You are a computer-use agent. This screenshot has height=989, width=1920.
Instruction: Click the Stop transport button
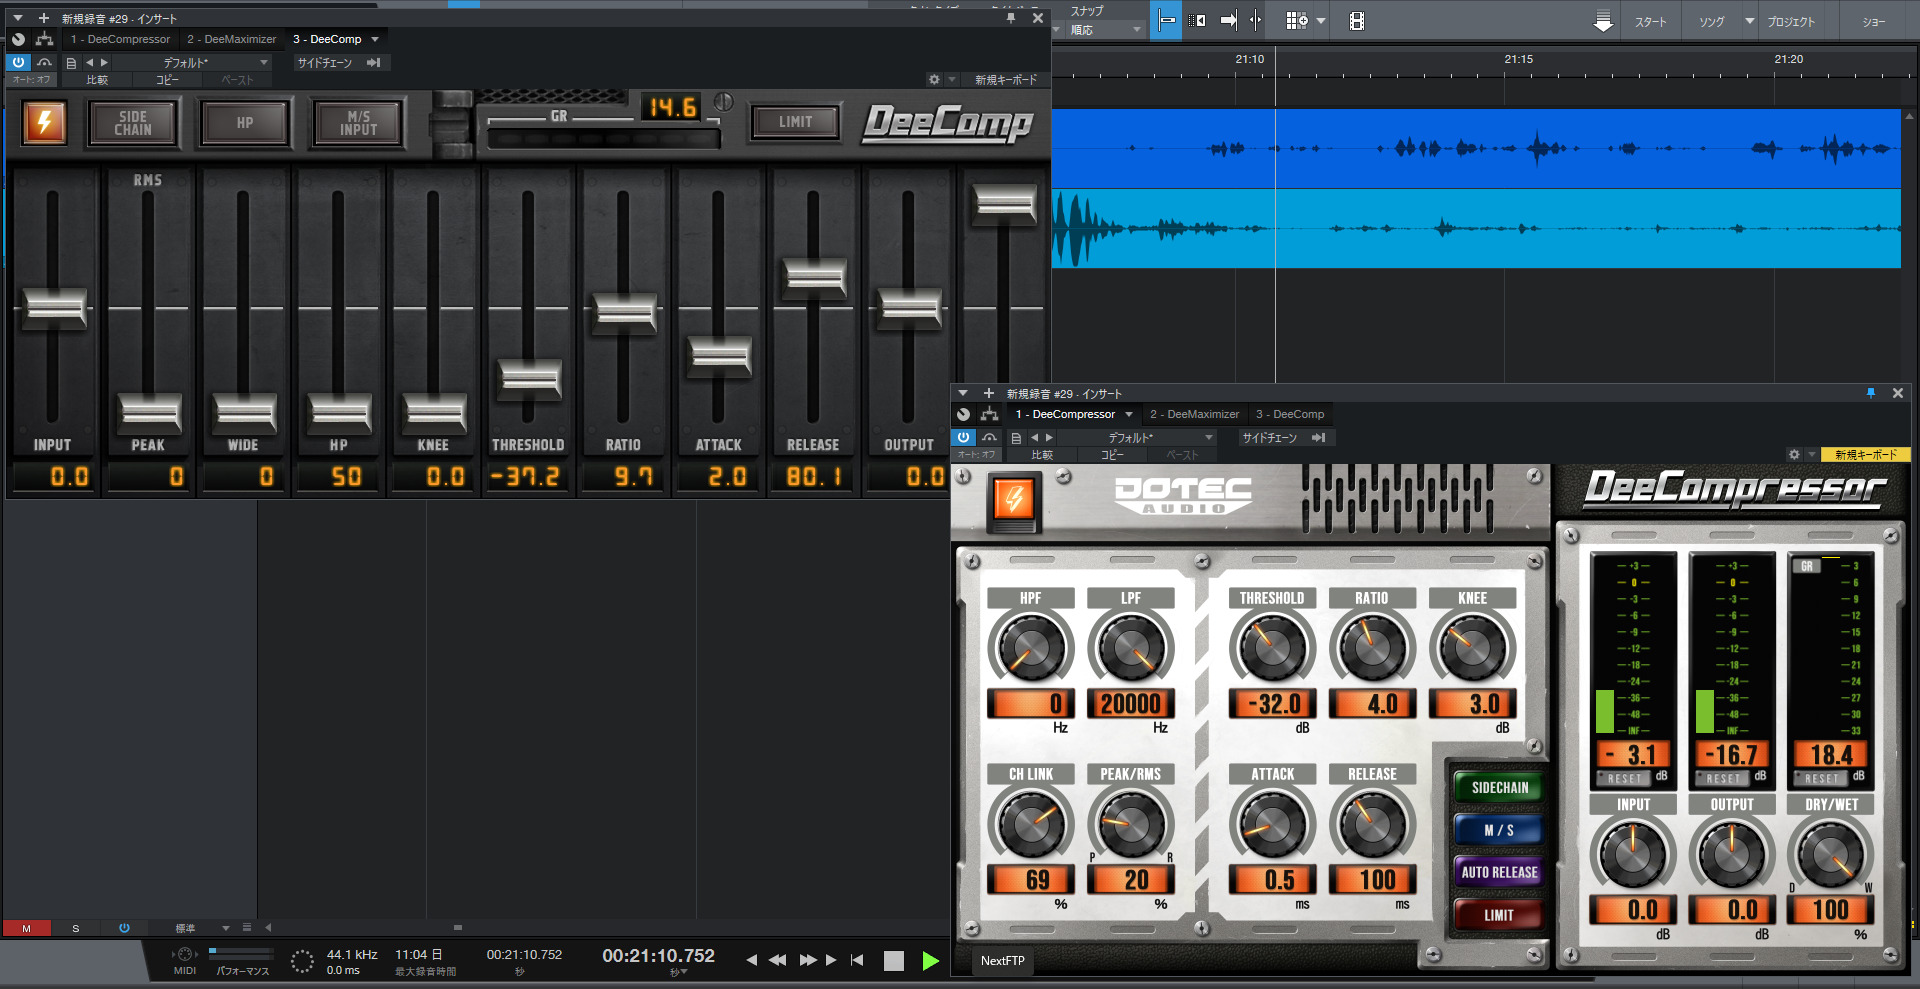tap(894, 961)
